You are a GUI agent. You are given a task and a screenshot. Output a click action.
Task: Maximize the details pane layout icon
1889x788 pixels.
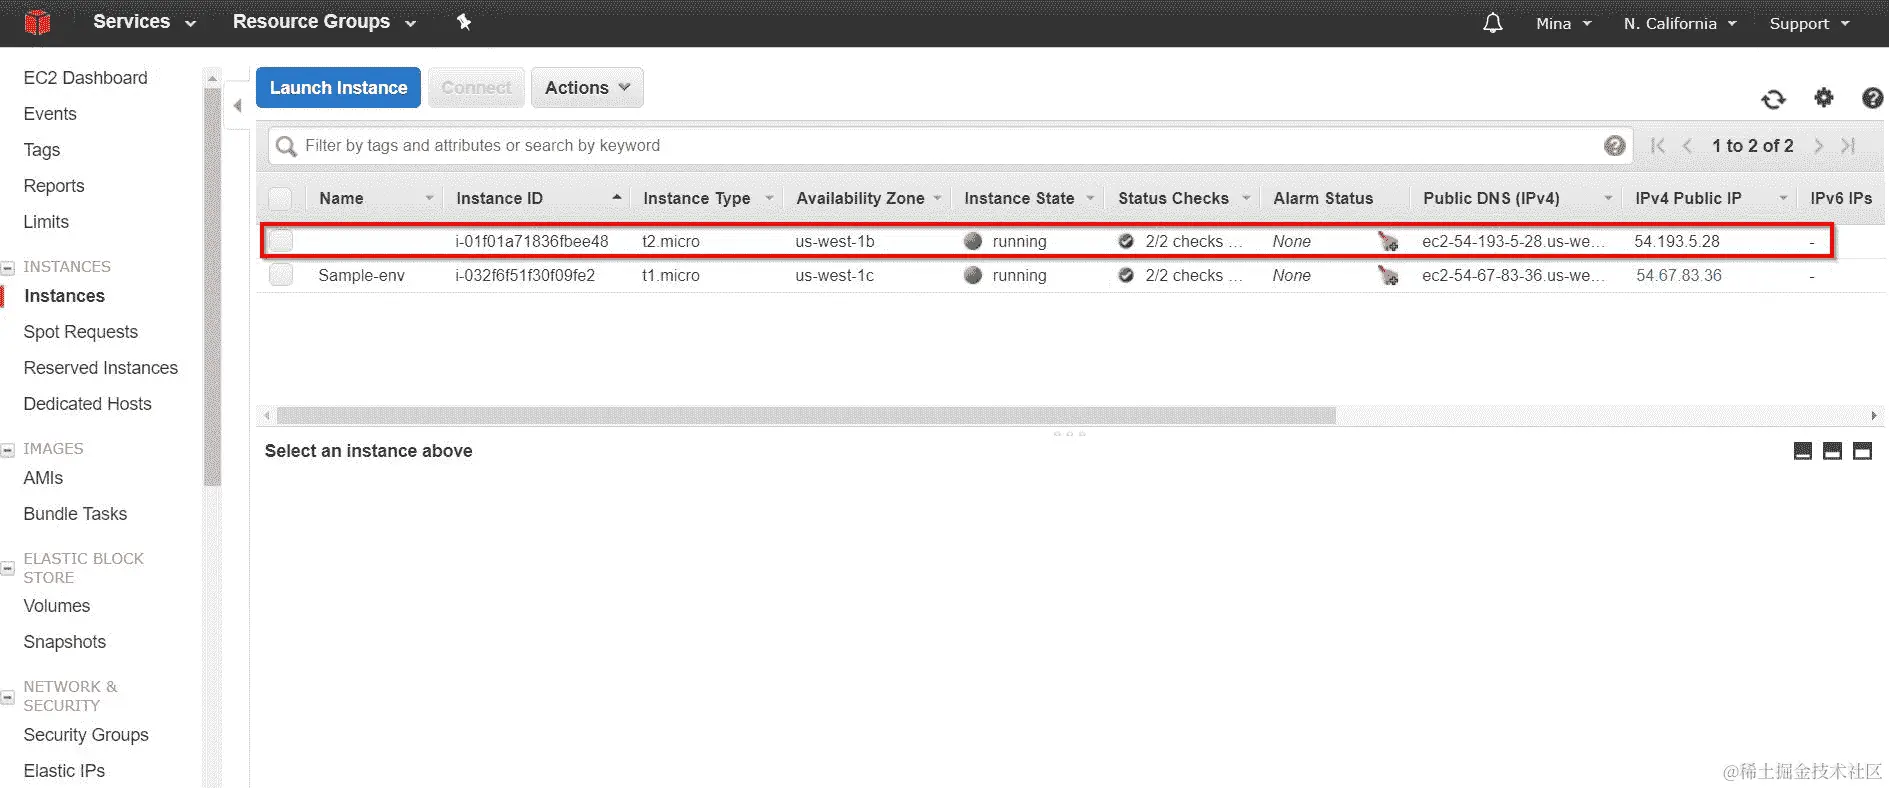[1862, 451]
